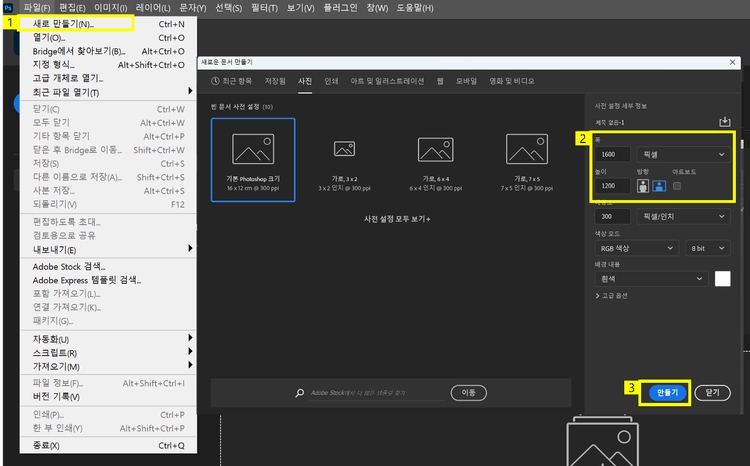This screenshot has width=750, height=466.
Task: Open the 플러그인 menu
Action: pyautogui.click(x=340, y=8)
